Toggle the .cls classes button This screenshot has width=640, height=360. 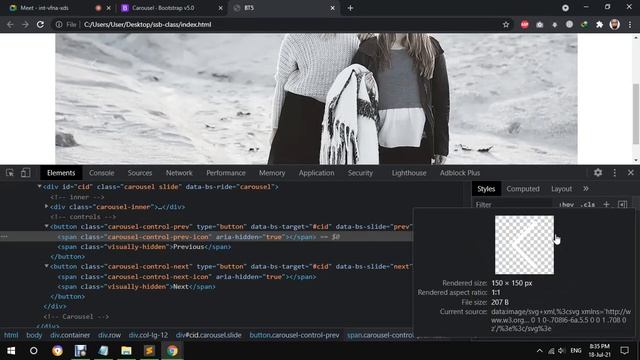[588, 204]
